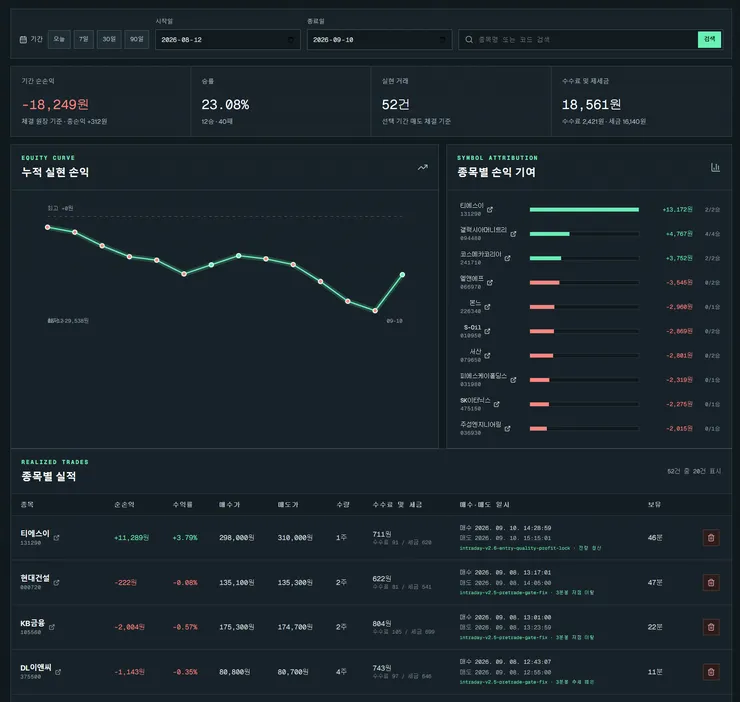Click the 수익률 column header
Image resolution: width=740 pixels, height=702 pixels.
[183, 505]
